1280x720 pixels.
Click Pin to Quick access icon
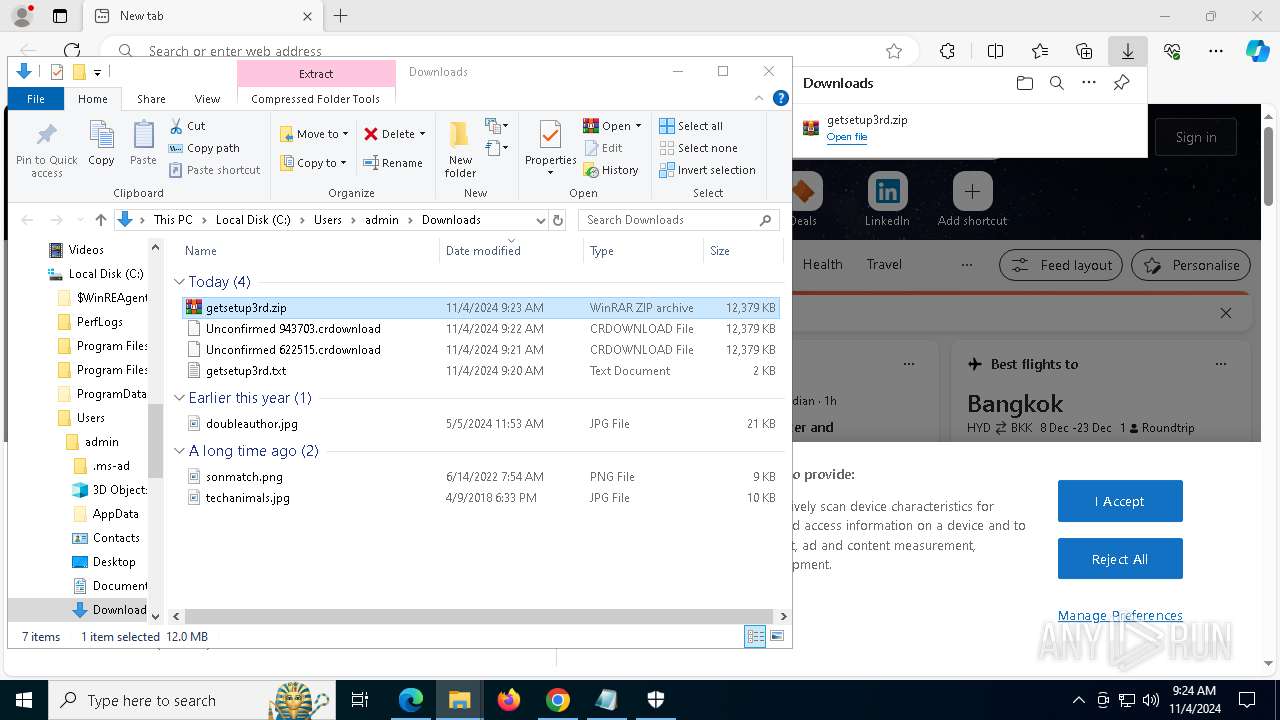[x=46, y=150]
